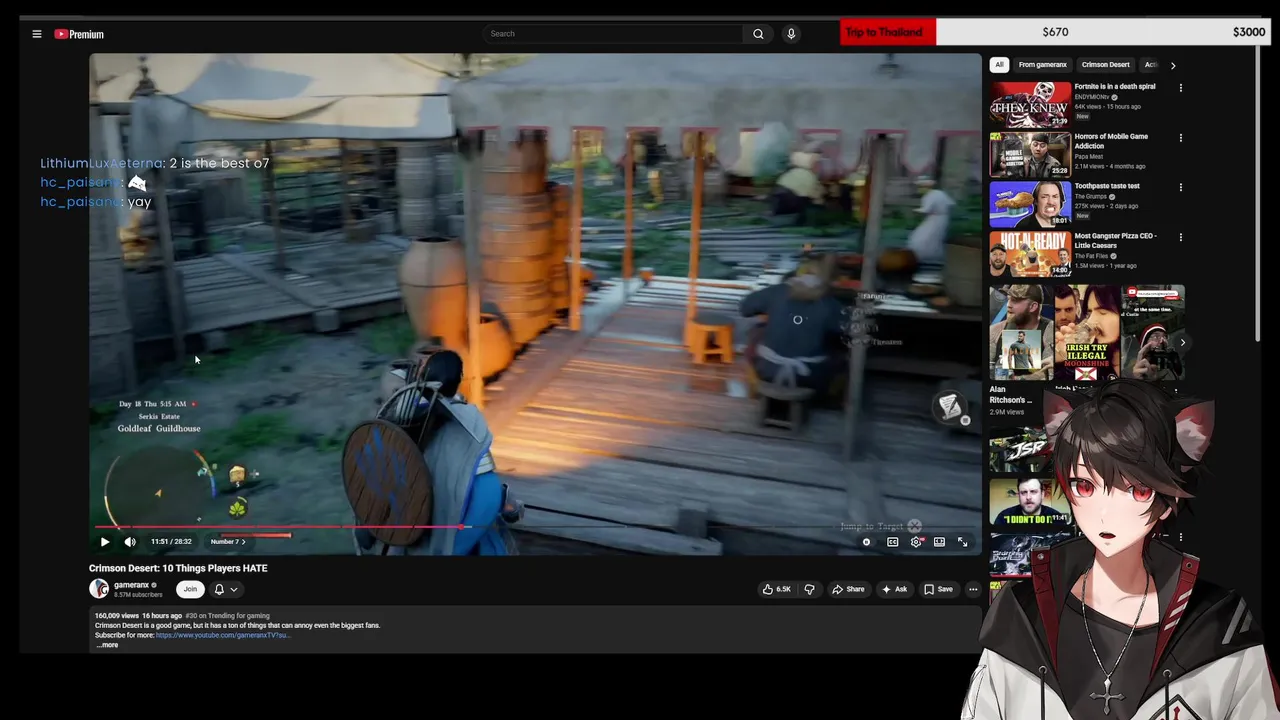Open options menu for Horrors of Mobile Game video
The width and height of the screenshot is (1280, 720).
[x=1181, y=138]
